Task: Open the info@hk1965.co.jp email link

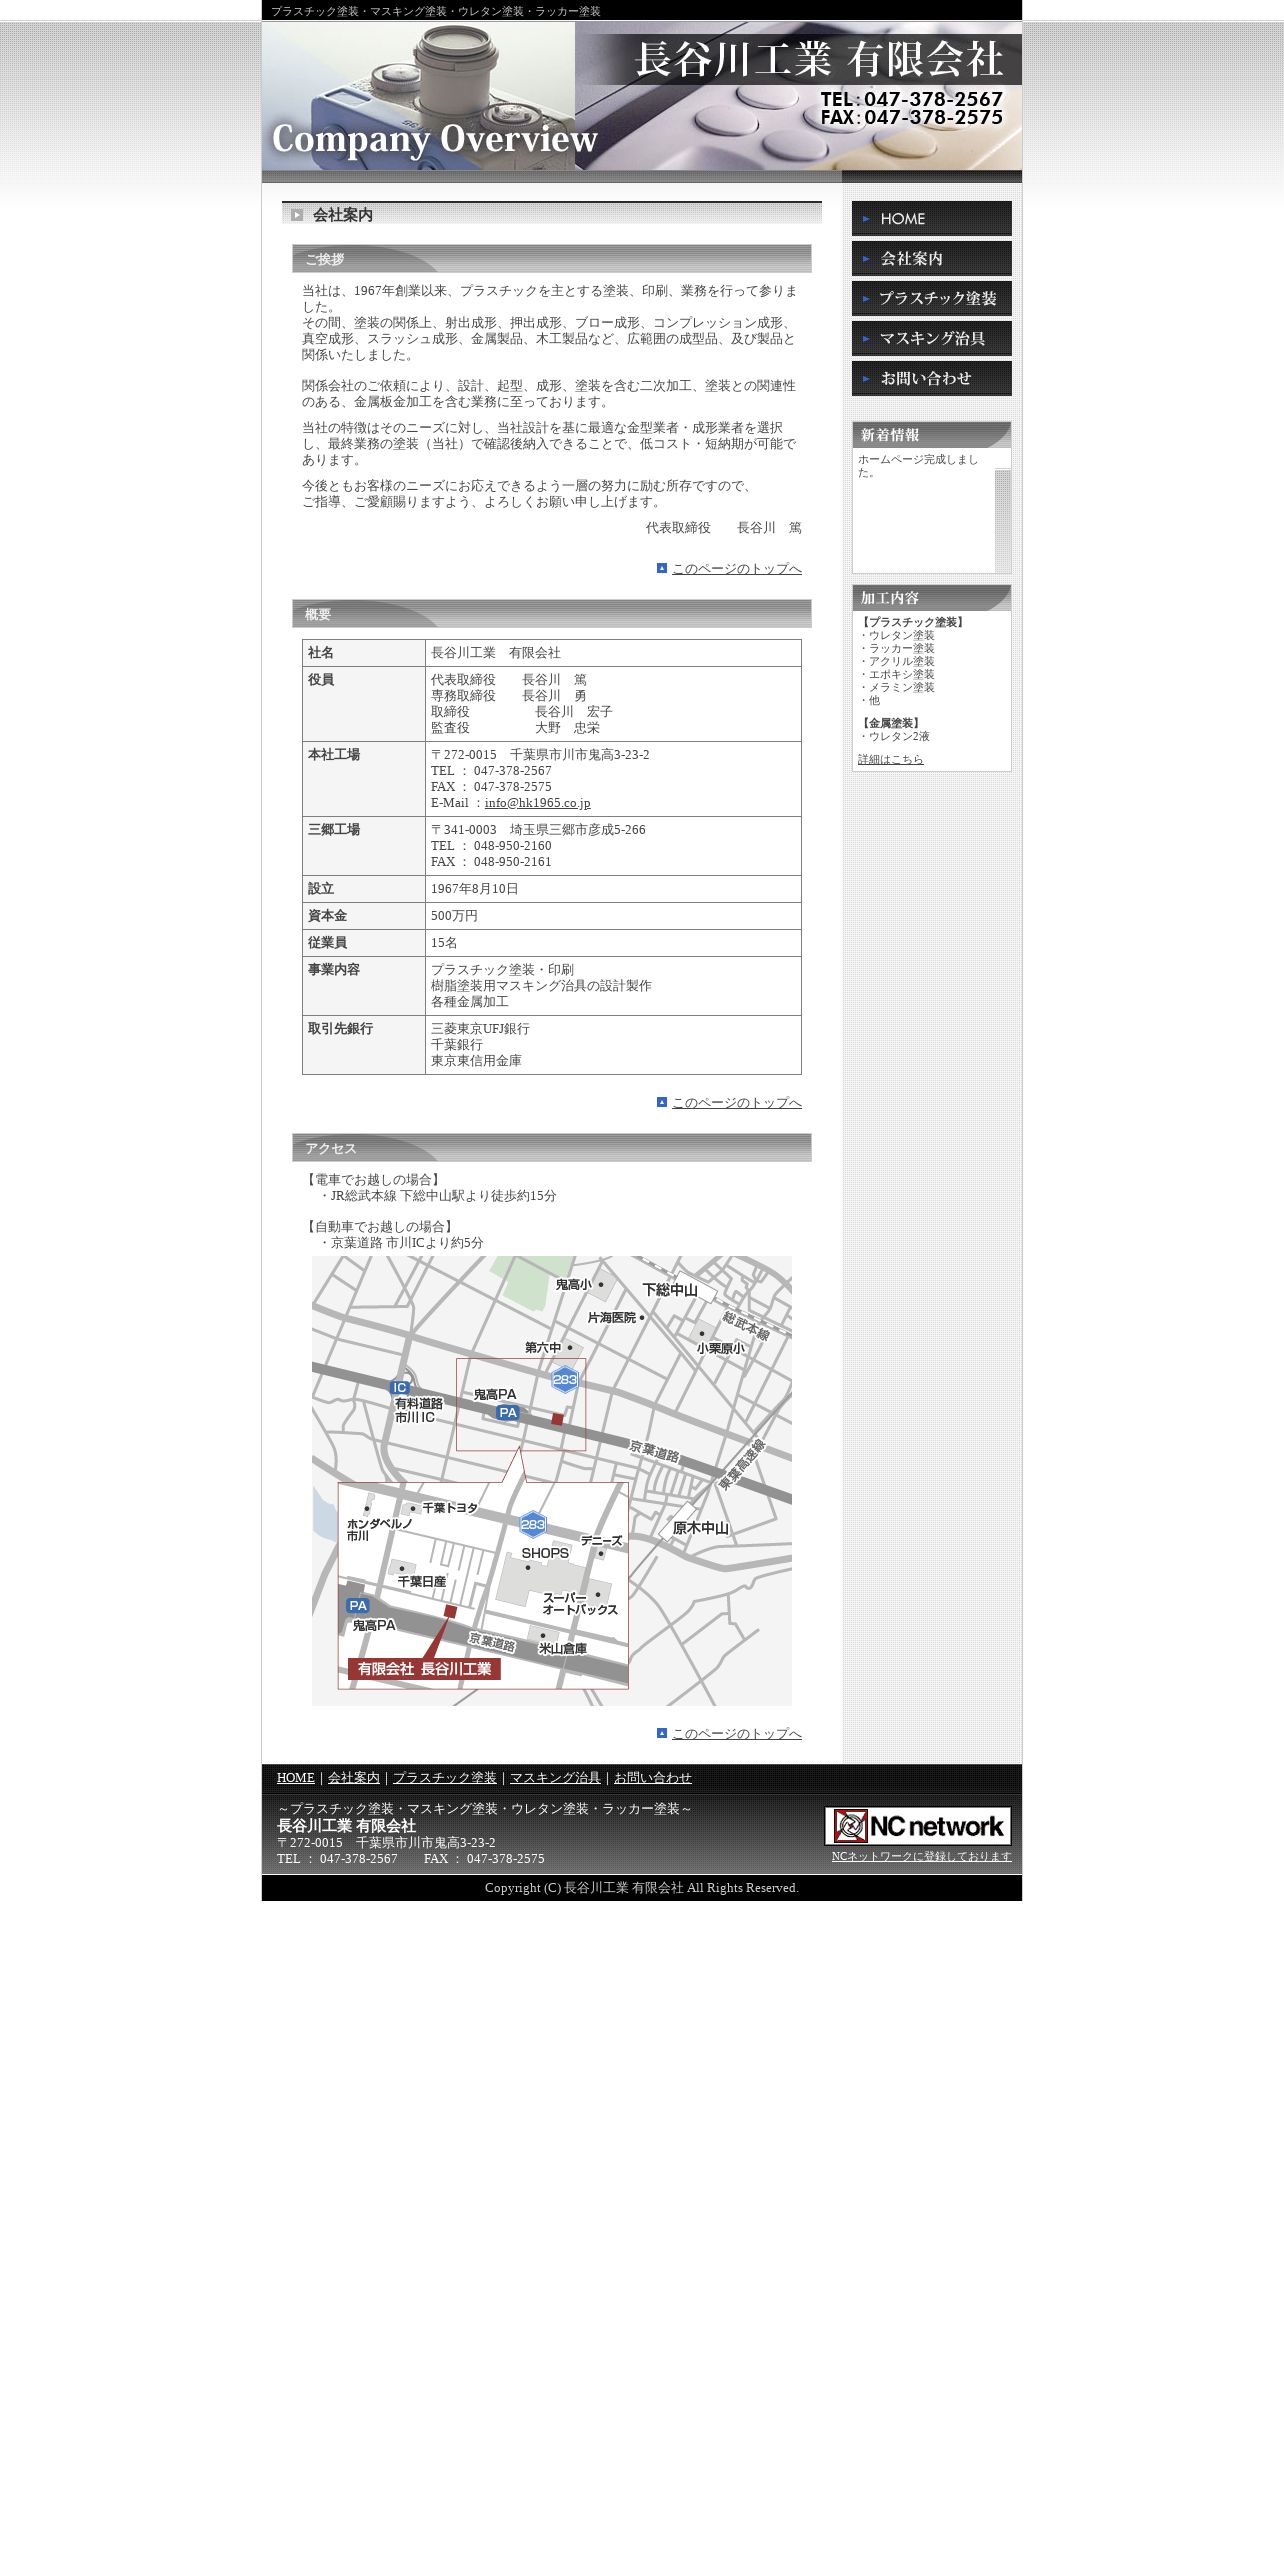Action: [x=537, y=803]
